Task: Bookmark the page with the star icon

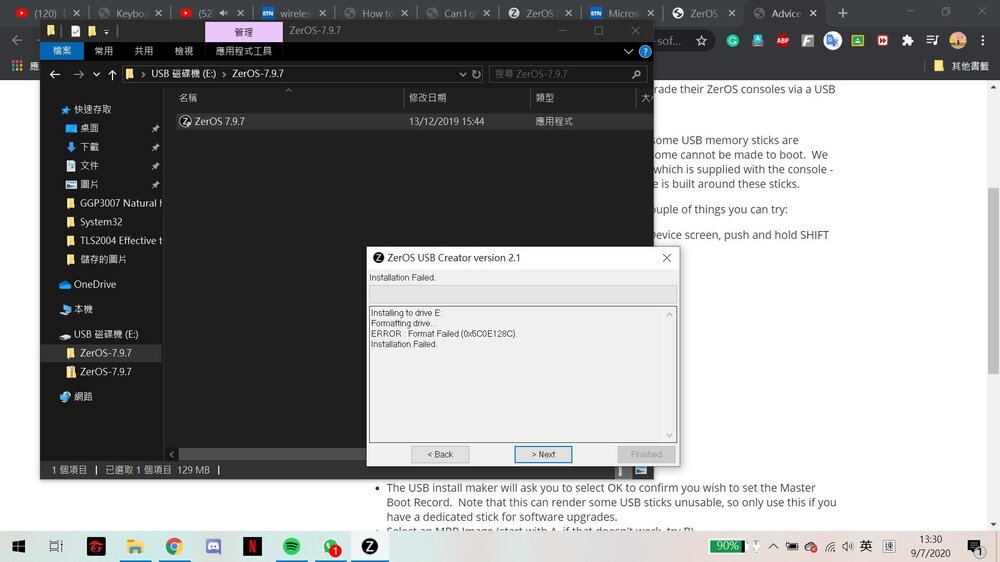Action: (x=702, y=41)
